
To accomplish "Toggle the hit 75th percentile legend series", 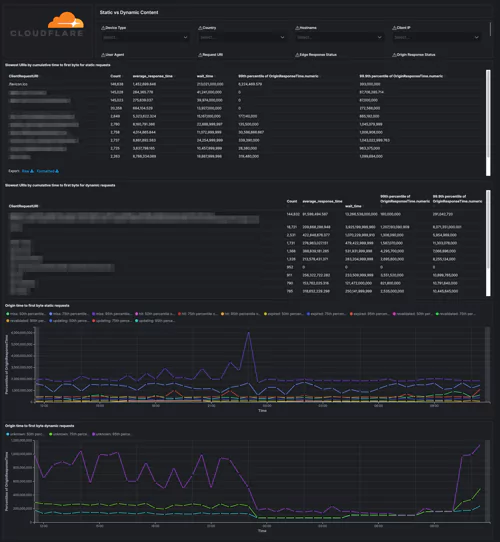I will click(x=198, y=314).
